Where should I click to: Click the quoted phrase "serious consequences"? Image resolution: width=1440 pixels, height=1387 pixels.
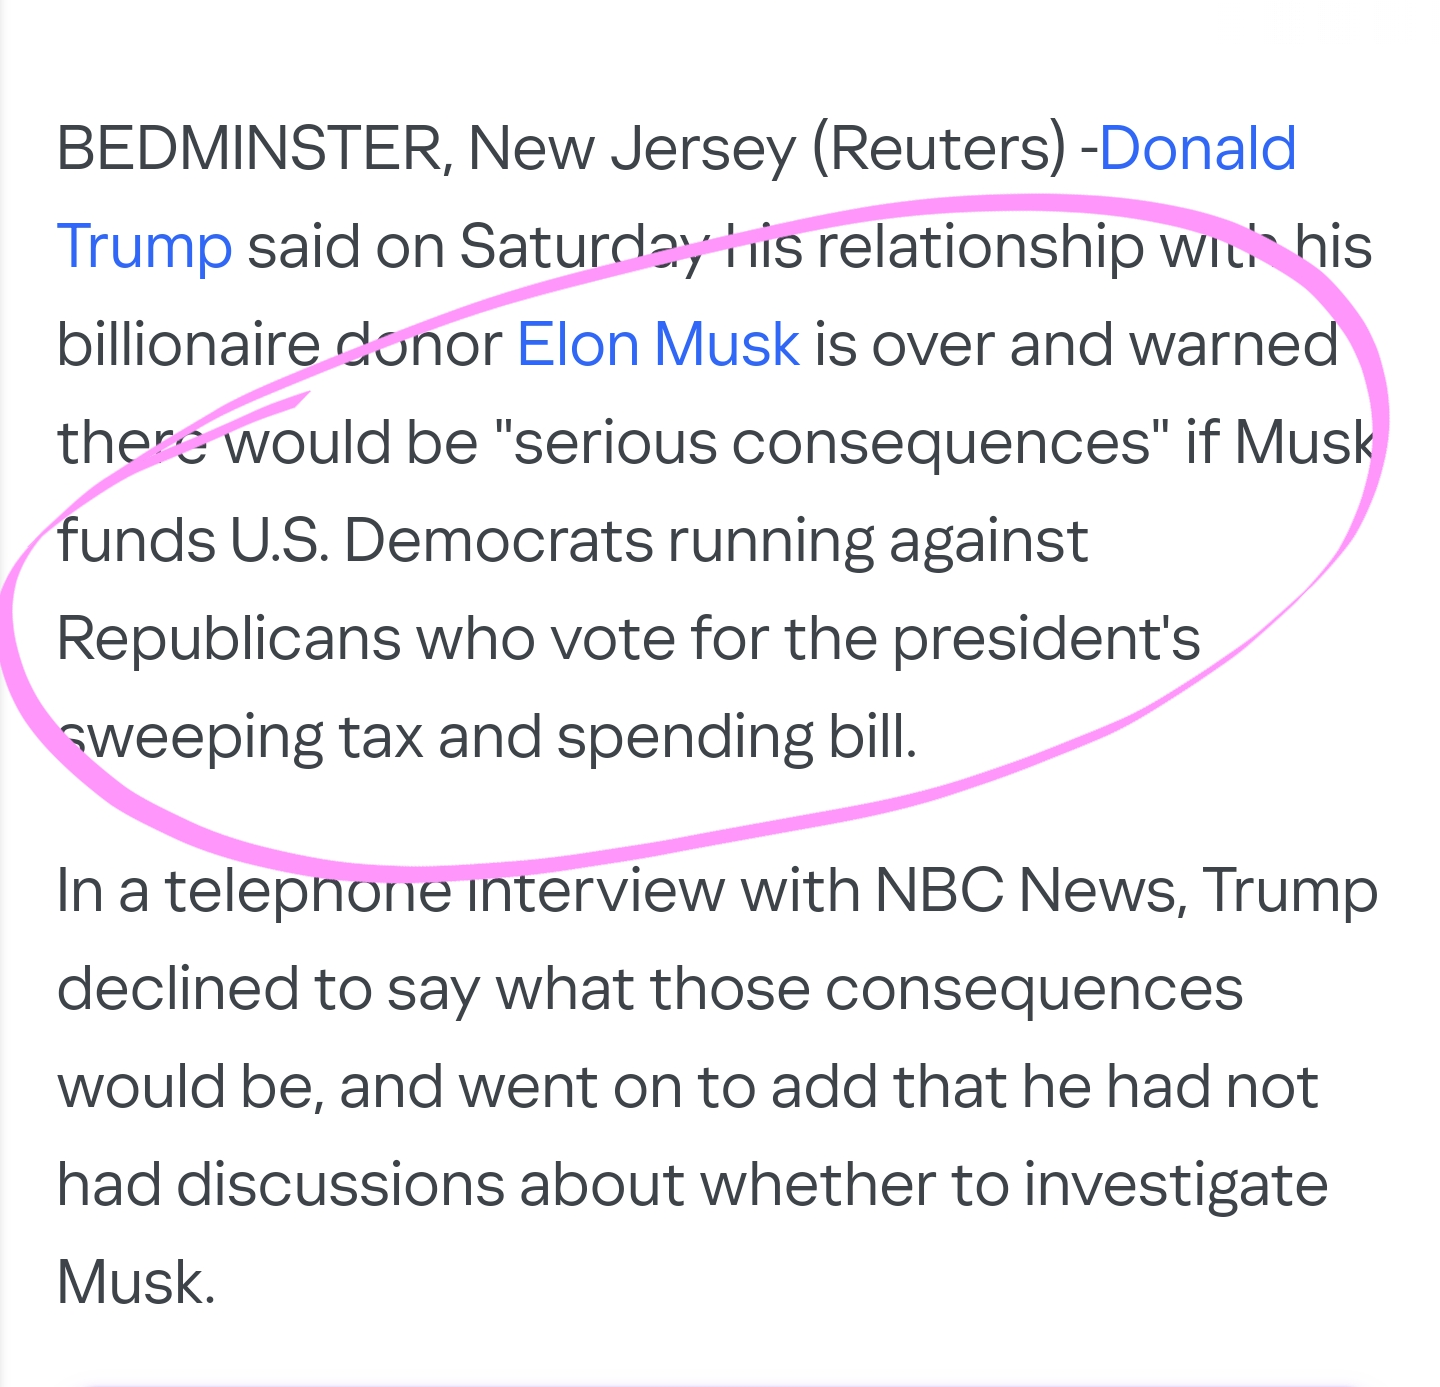(840, 443)
